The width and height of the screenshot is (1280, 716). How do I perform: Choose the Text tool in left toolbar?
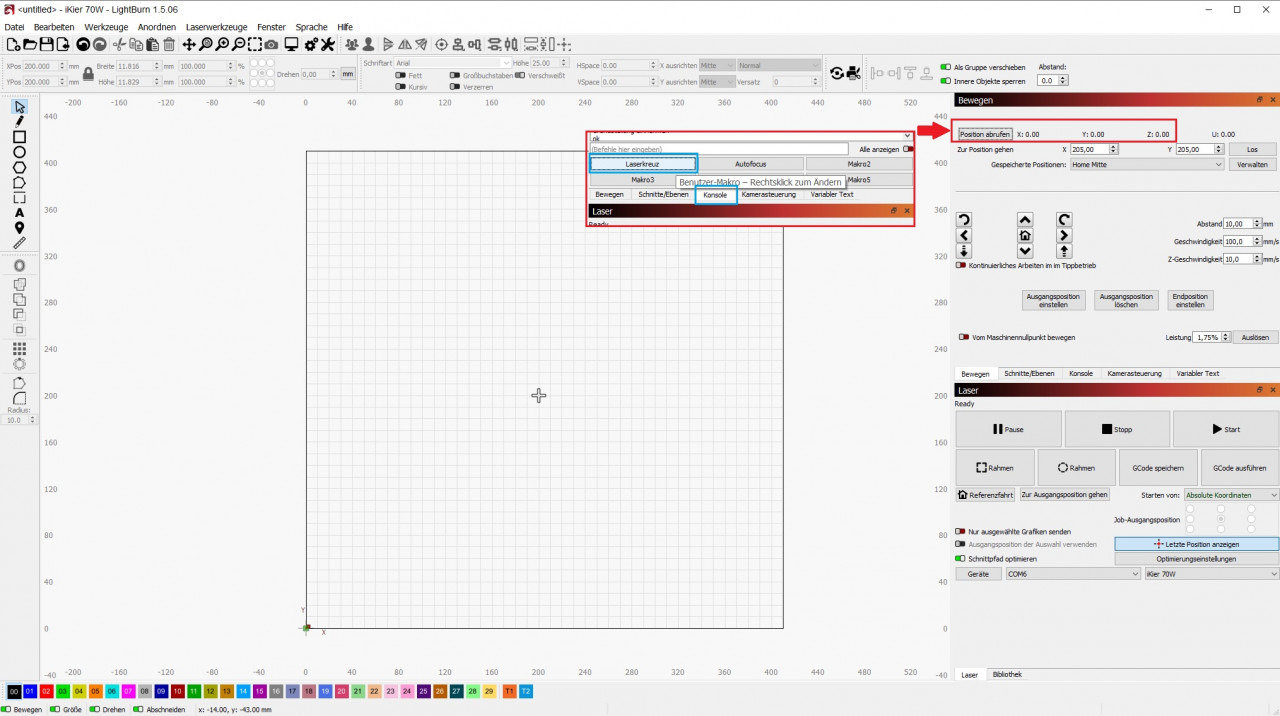point(19,213)
